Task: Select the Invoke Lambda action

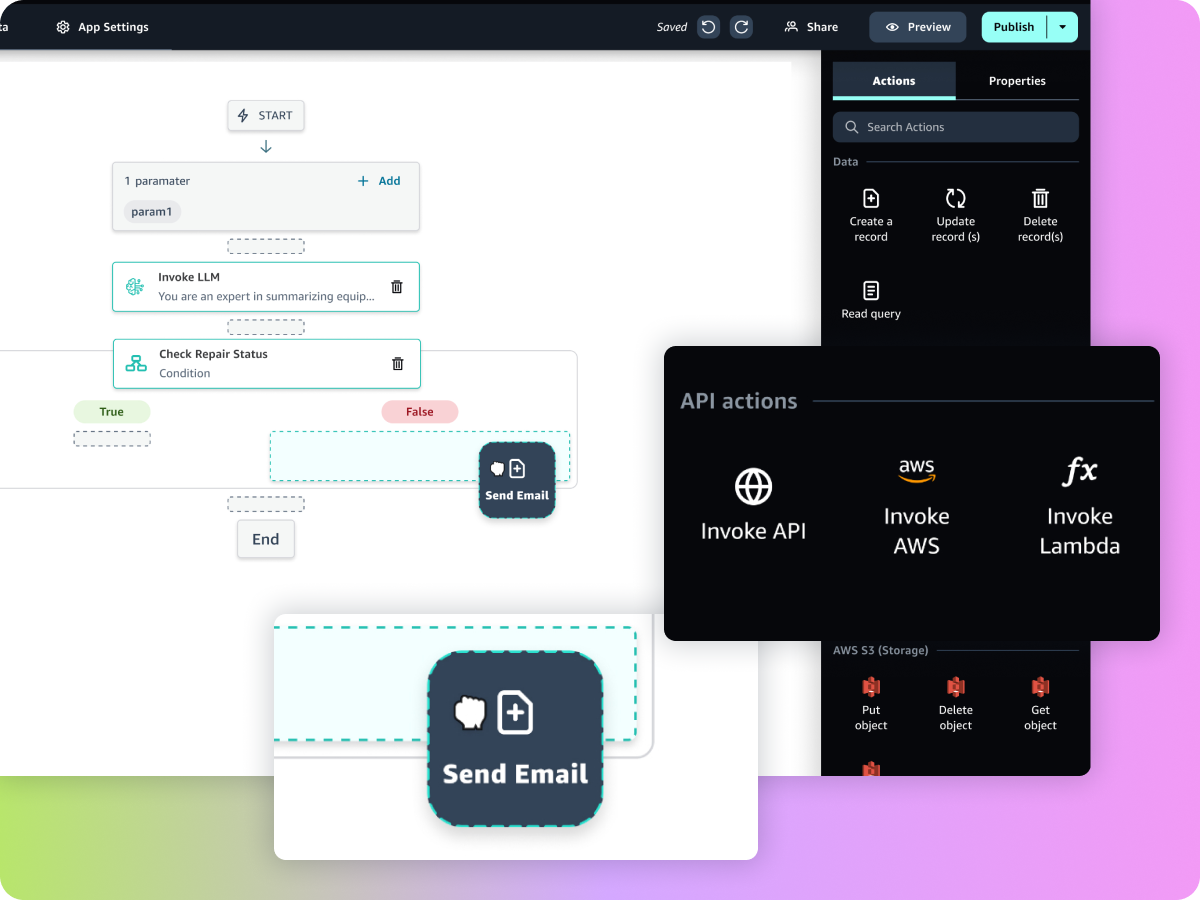Action: (1080, 503)
